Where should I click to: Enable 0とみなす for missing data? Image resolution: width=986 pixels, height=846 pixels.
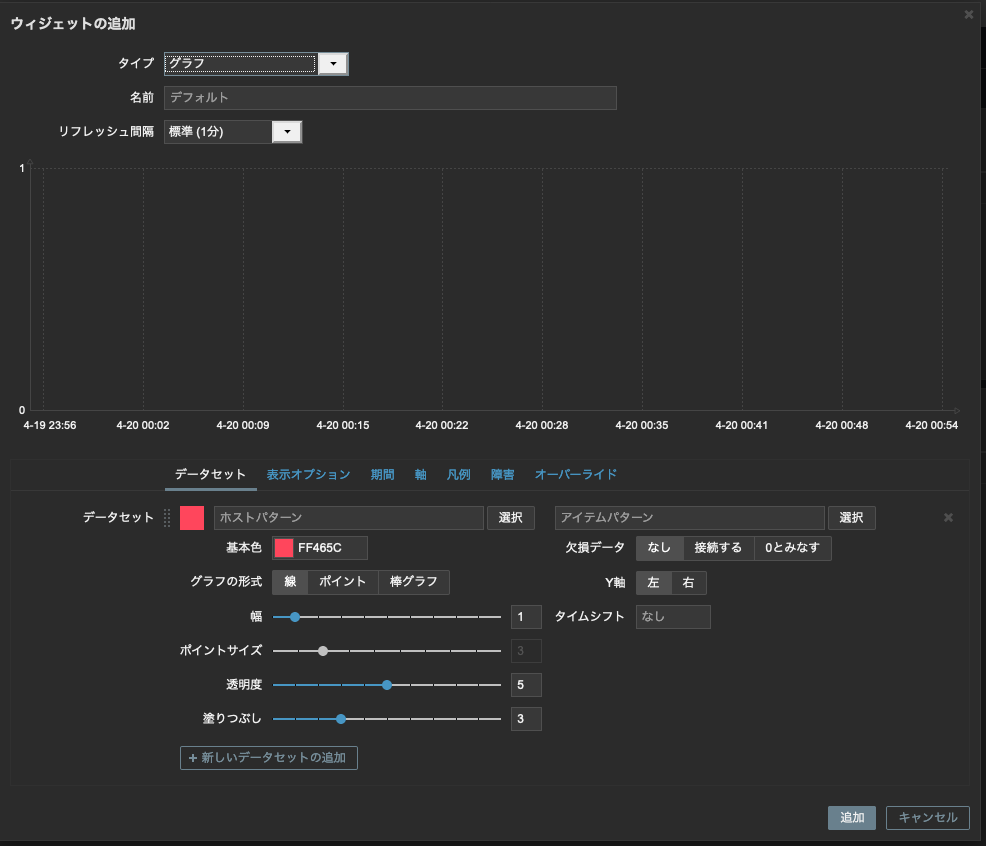point(794,548)
